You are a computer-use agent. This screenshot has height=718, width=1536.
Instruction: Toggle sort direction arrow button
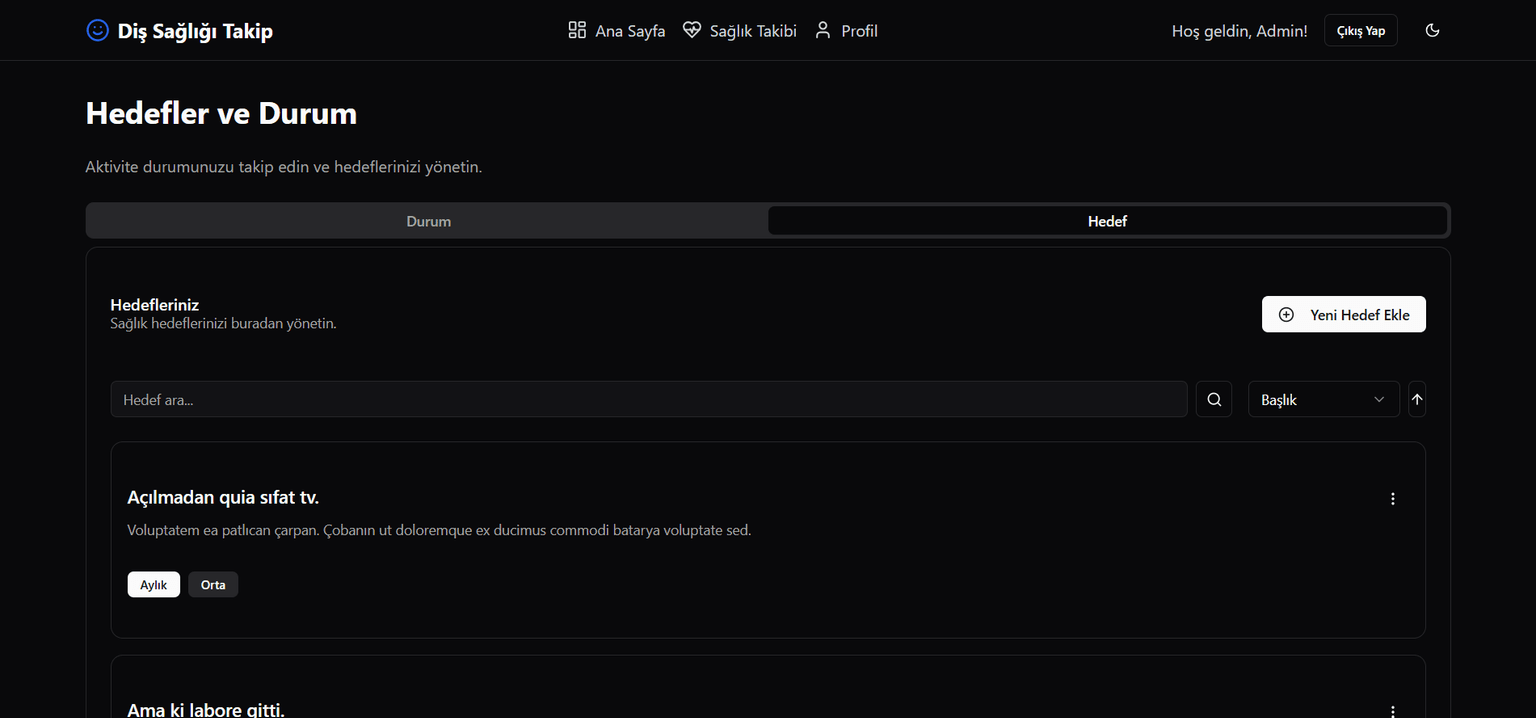(1417, 399)
